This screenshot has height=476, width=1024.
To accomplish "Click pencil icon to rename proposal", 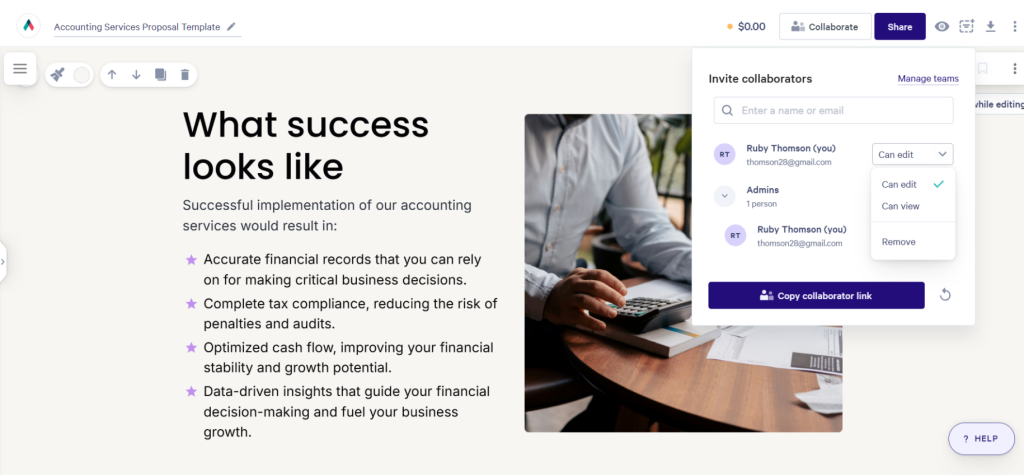I will click(232, 27).
